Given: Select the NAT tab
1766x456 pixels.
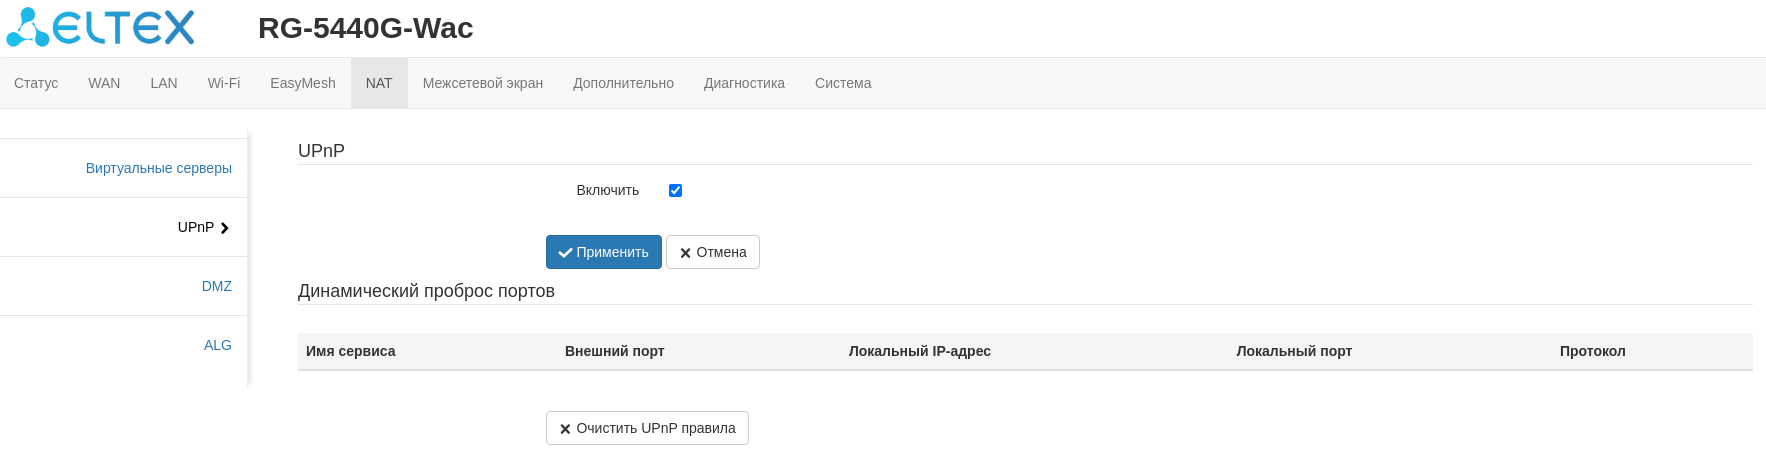Looking at the screenshot, I should tap(379, 83).
